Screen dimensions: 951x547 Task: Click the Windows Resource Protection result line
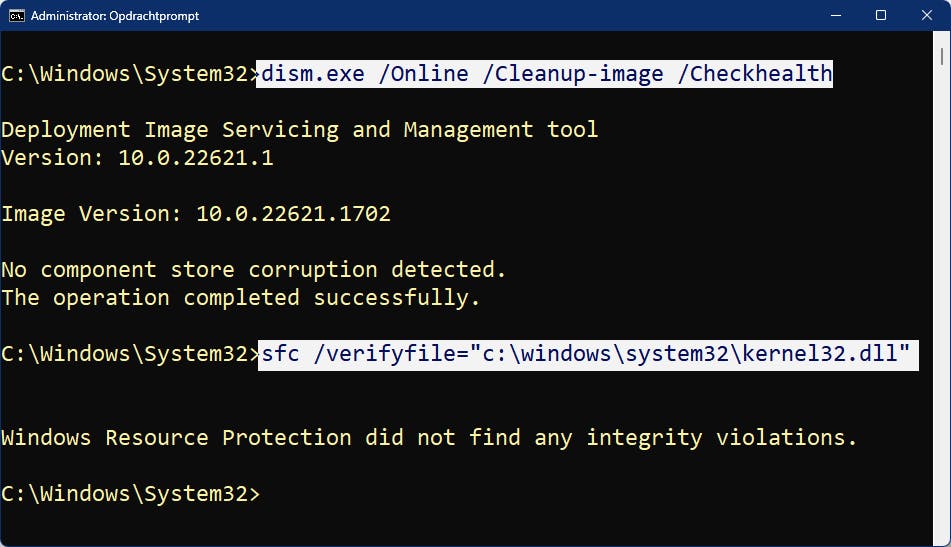429,437
